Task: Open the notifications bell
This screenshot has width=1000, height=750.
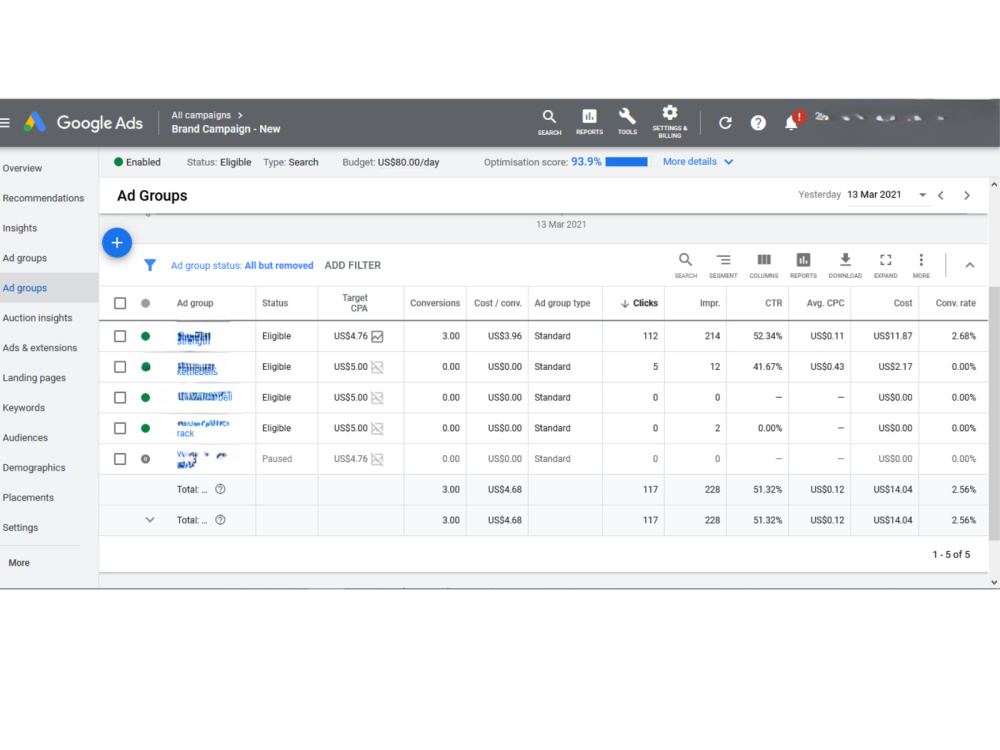Action: pos(791,122)
